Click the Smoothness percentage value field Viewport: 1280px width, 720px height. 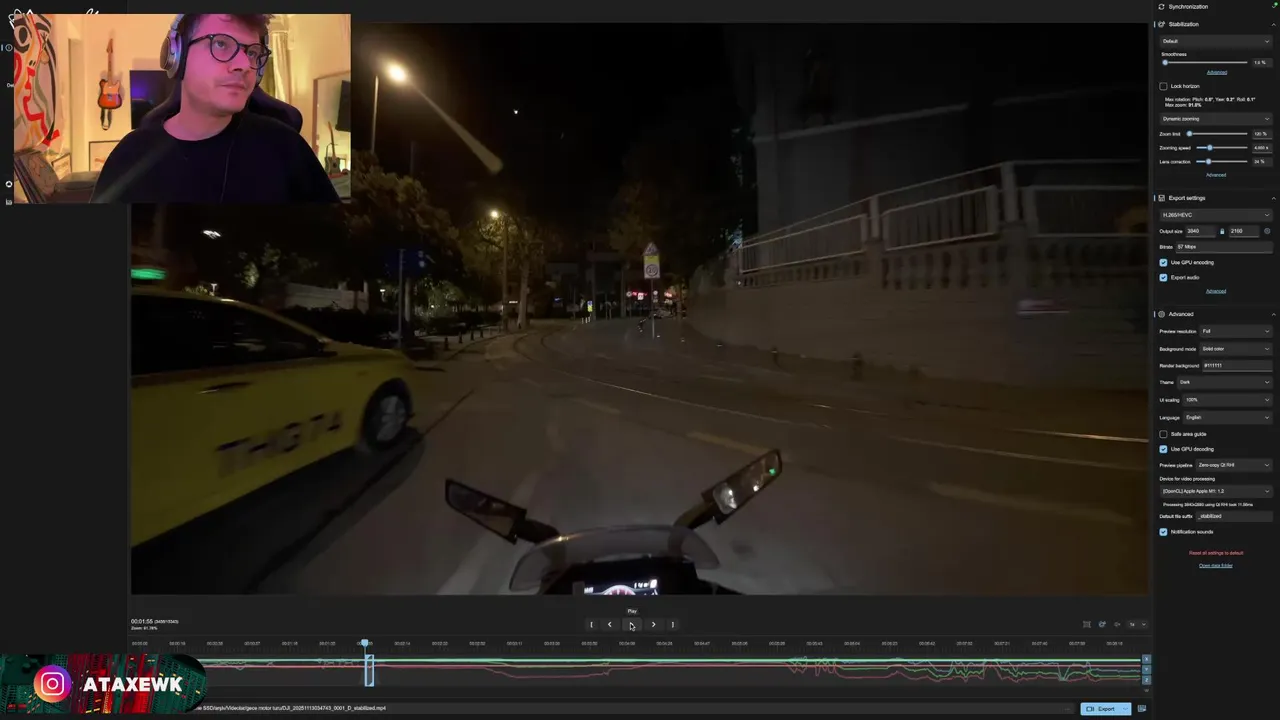tap(1260, 63)
